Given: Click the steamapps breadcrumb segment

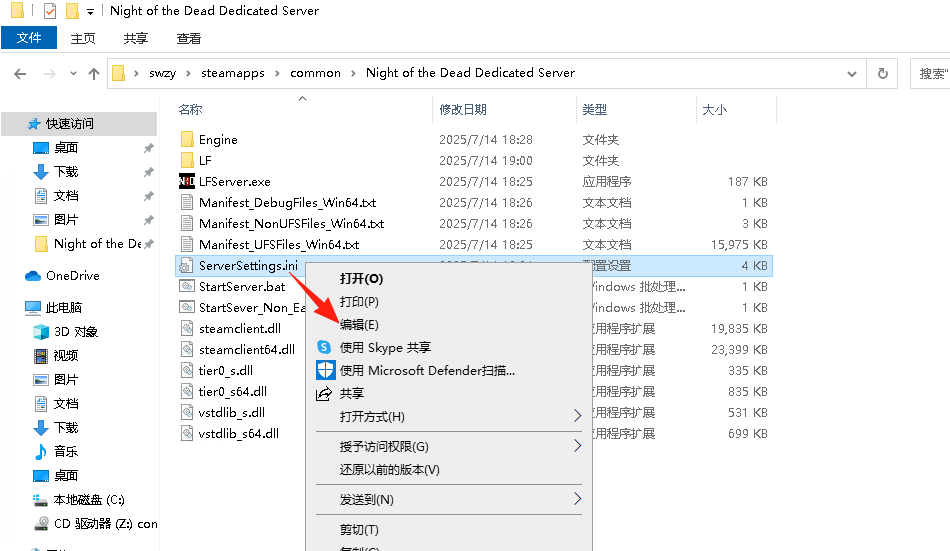Looking at the screenshot, I should point(233,73).
